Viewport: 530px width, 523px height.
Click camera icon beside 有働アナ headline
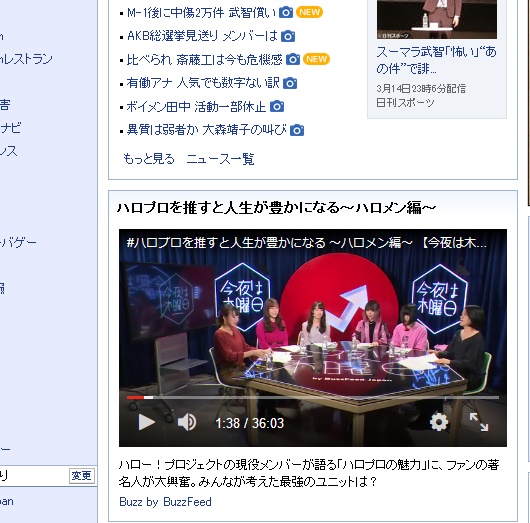[x=290, y=83]
